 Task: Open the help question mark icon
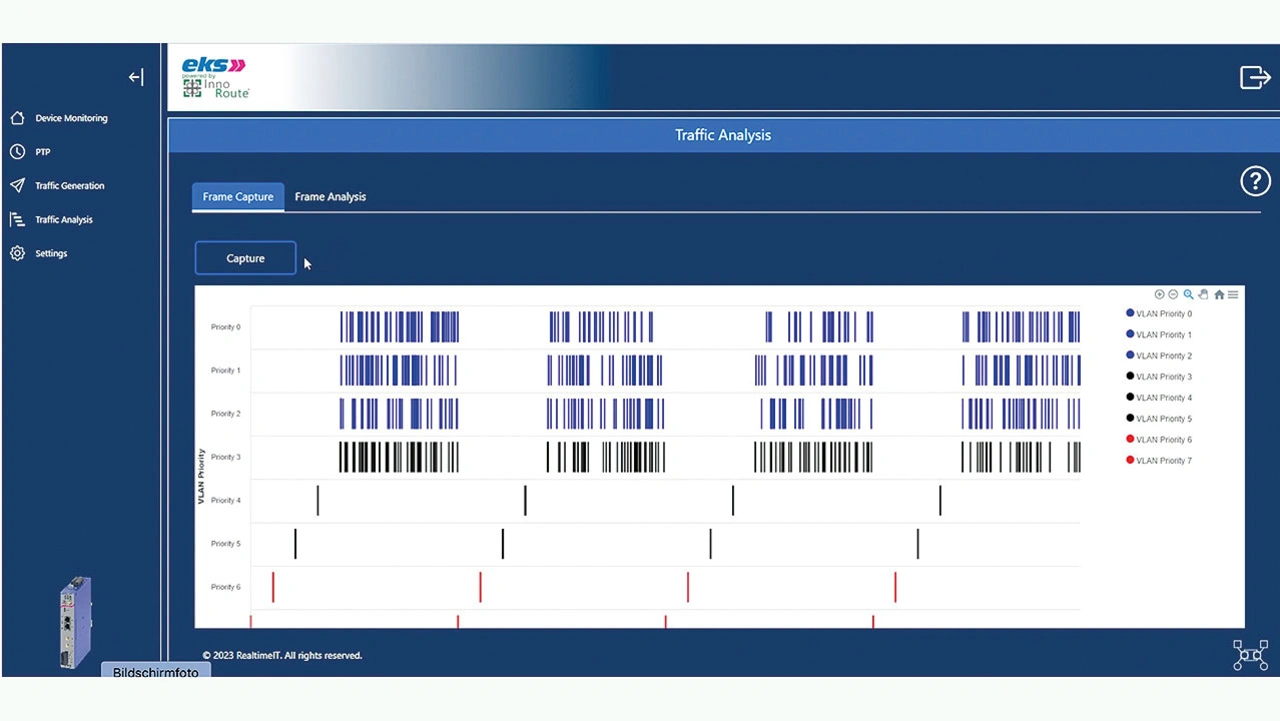click(x=1255, y=181)
